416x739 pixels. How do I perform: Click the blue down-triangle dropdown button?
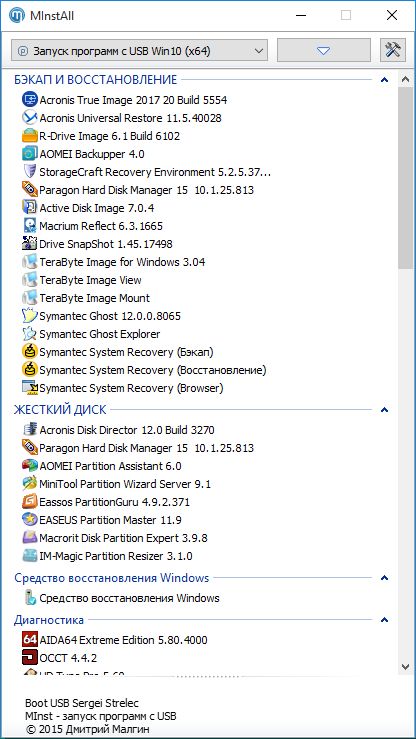click(x=324, y=50)
